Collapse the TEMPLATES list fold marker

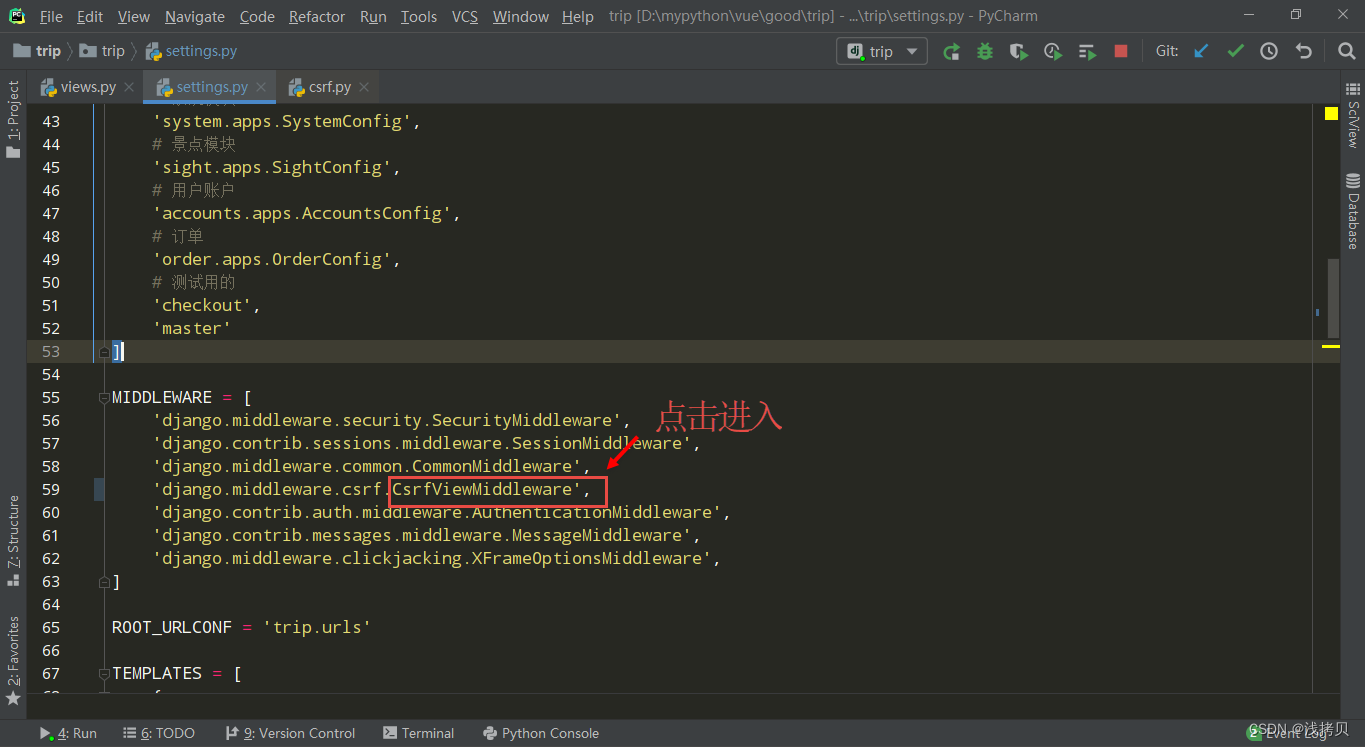coord(104,674)
